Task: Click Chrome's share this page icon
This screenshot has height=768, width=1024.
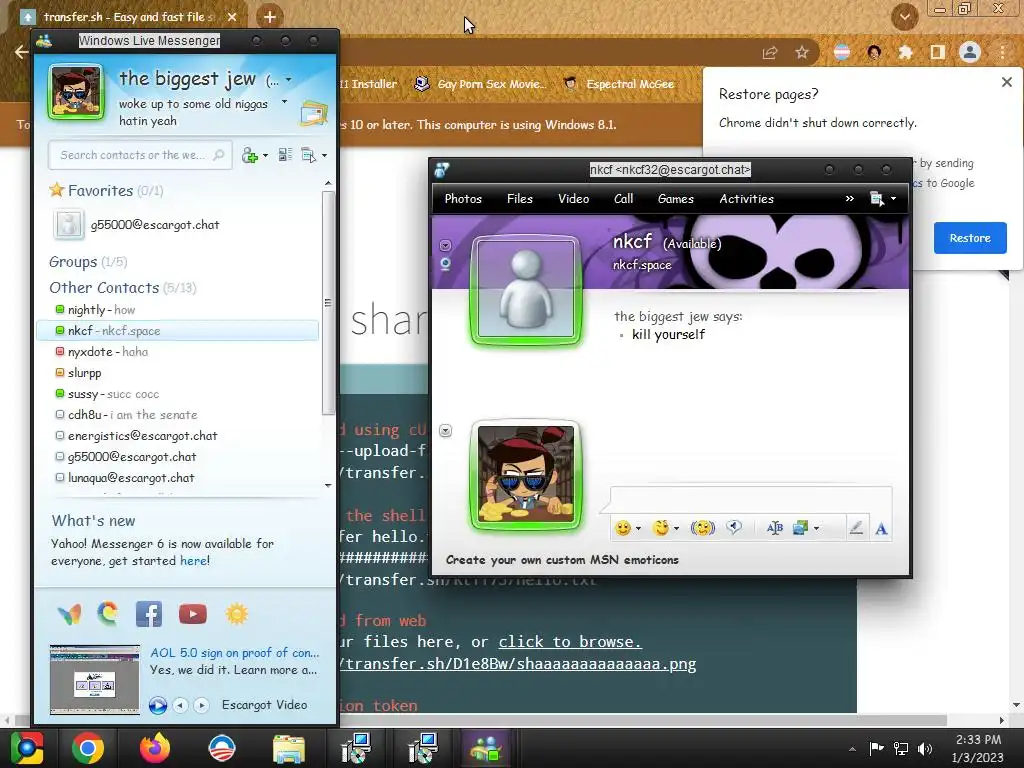Action: tap(770, 53)
